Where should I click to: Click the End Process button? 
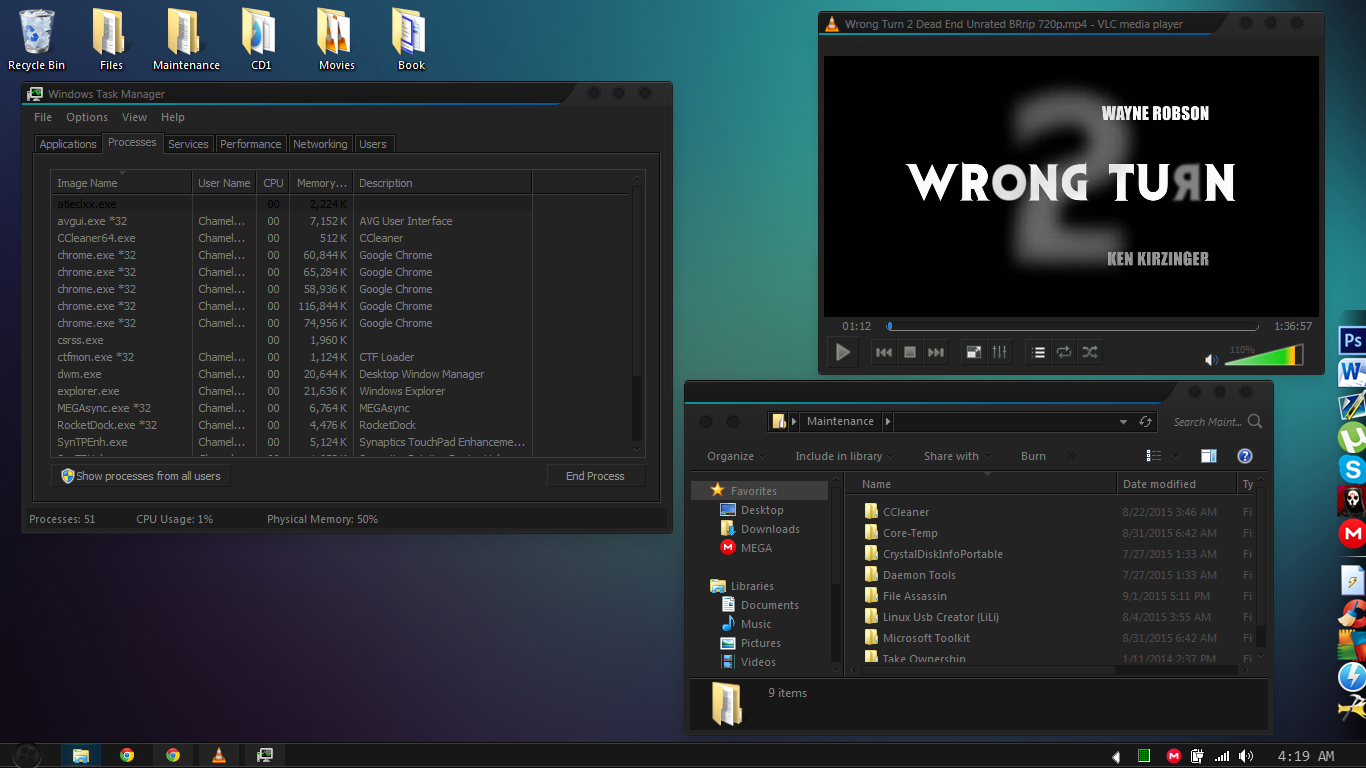tap(595, 476)
